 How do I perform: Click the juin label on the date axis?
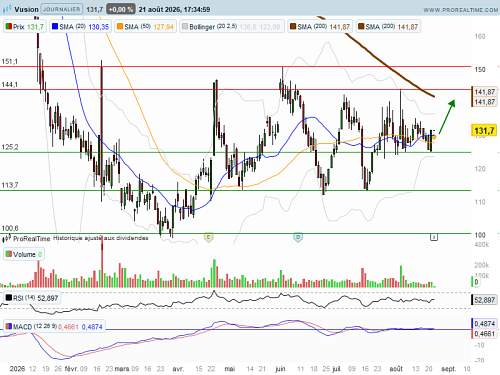(280, 369)
